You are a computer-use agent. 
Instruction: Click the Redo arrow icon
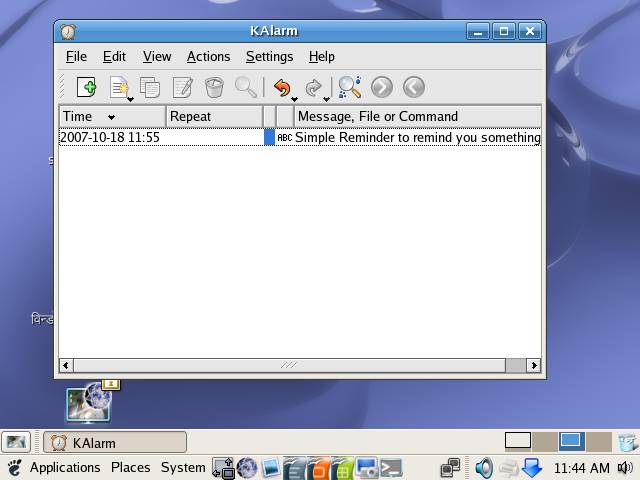(313, 88)
